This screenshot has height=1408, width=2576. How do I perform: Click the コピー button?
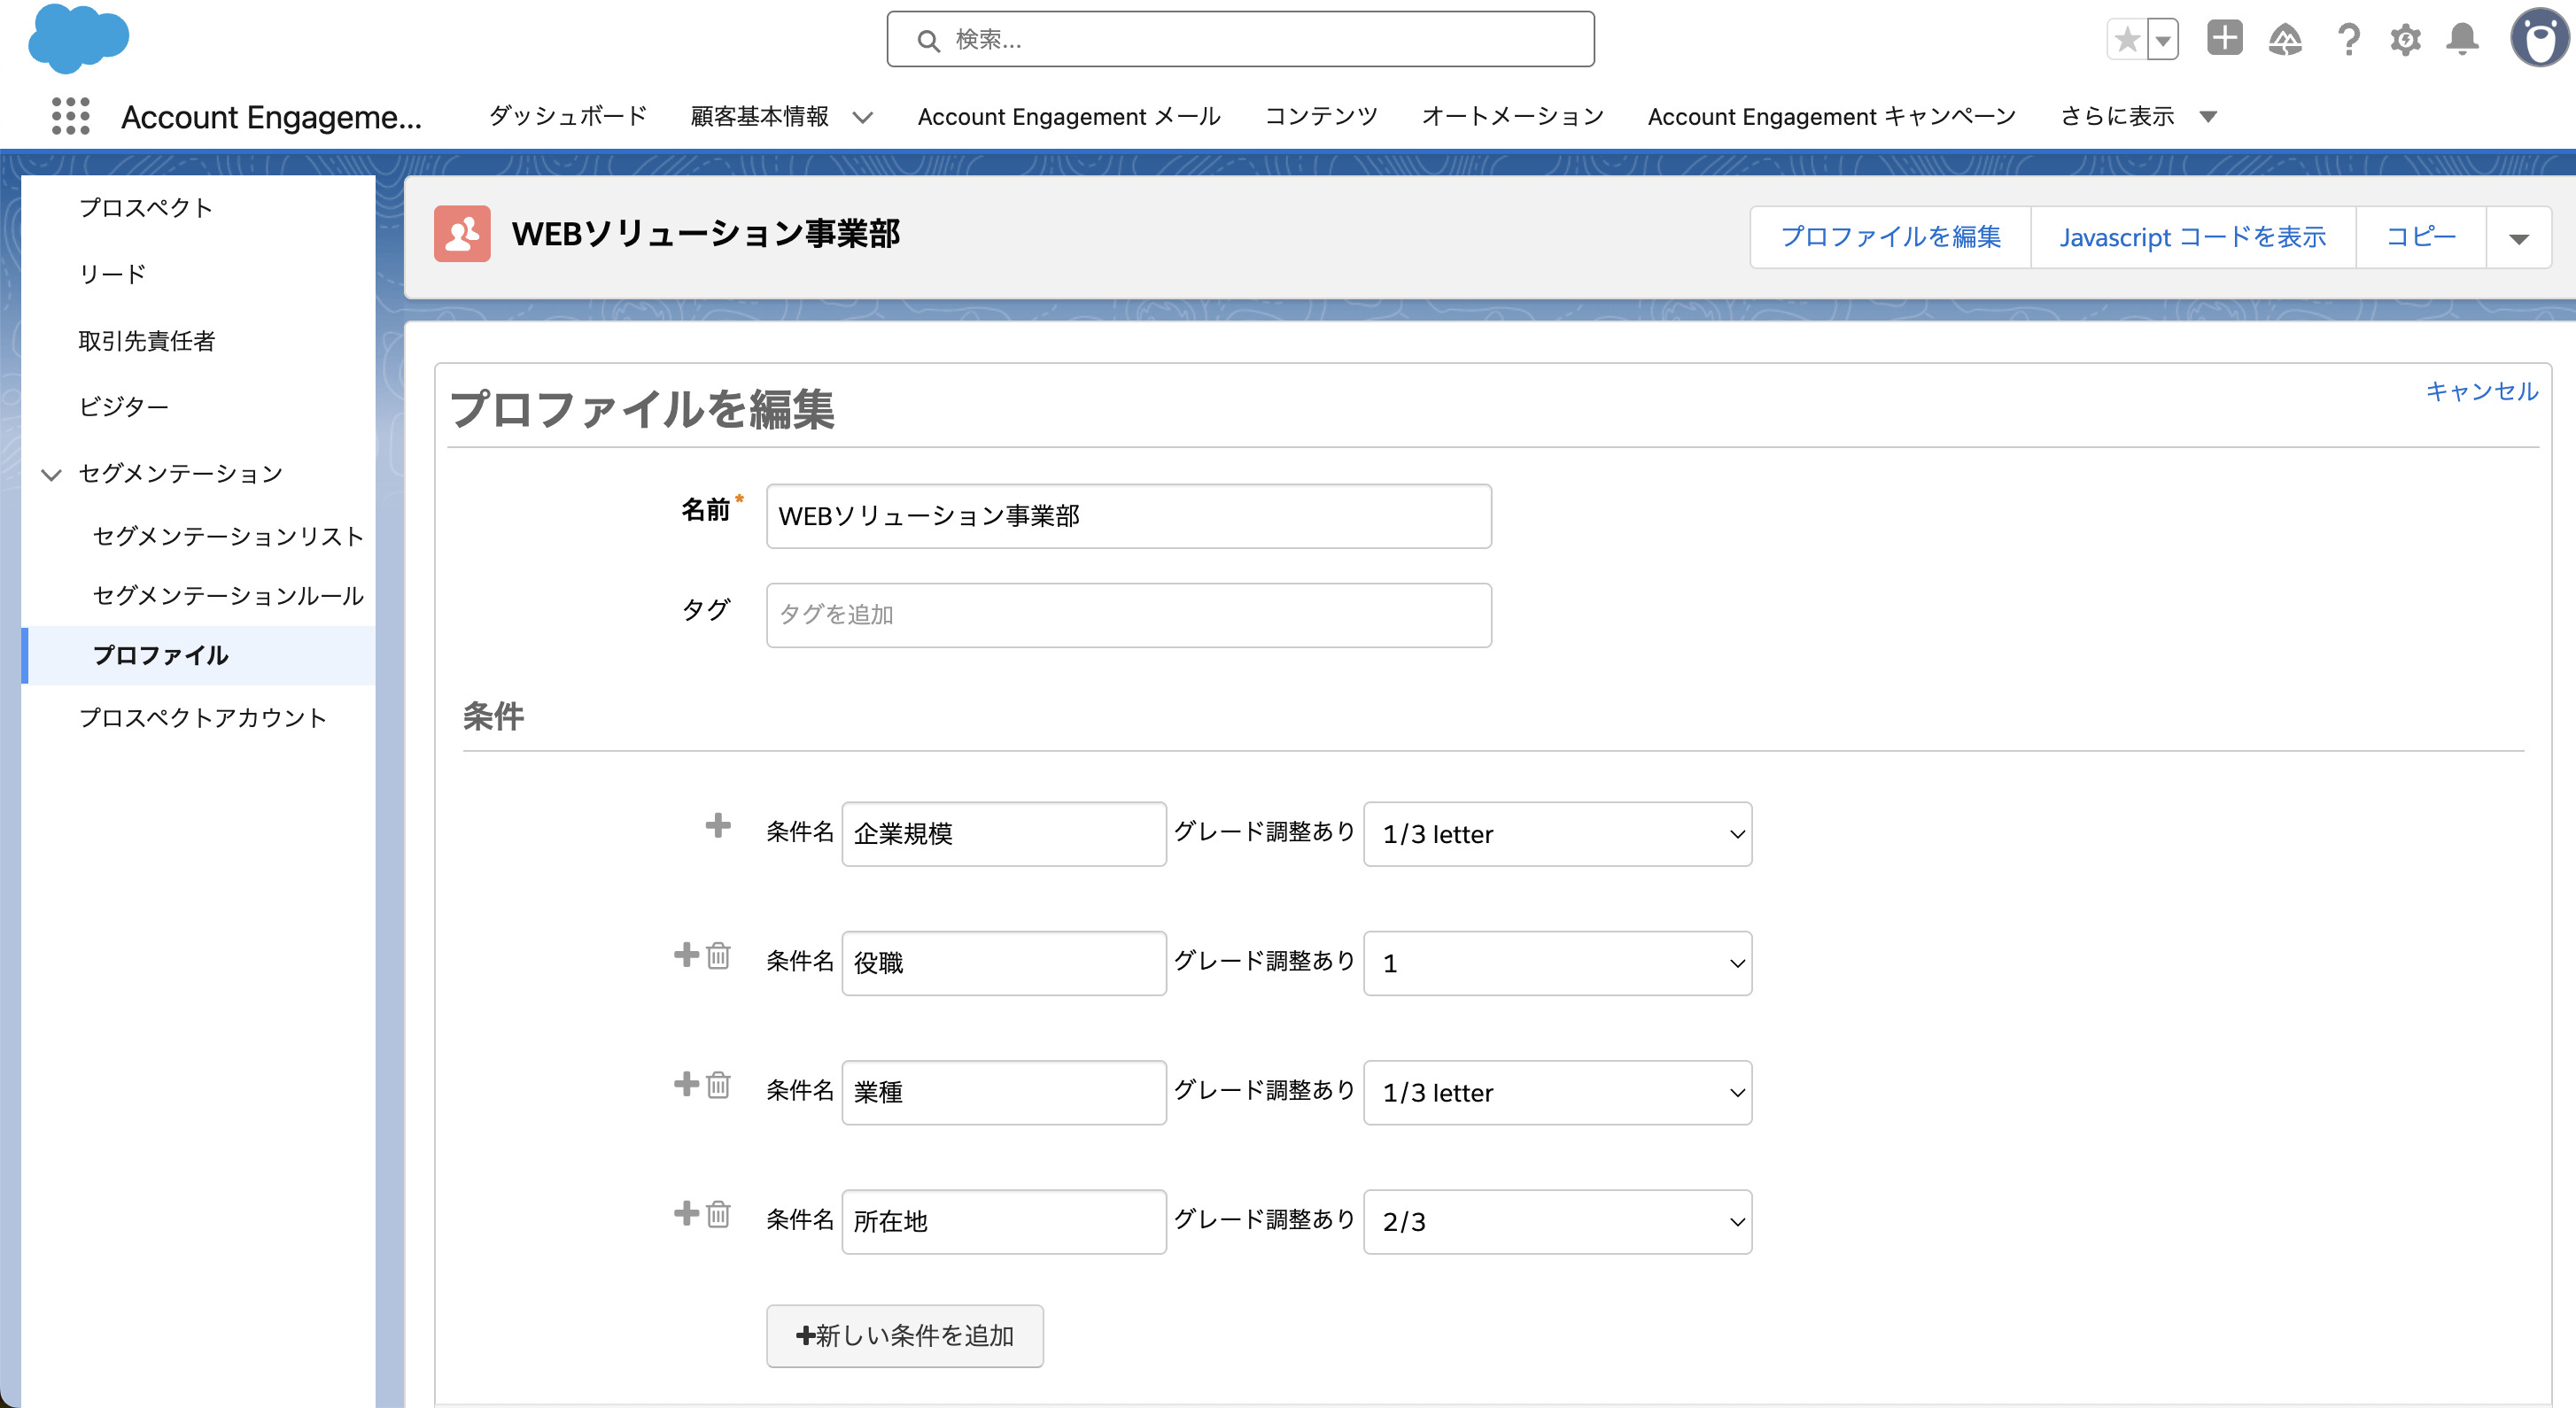point(2420,238)
